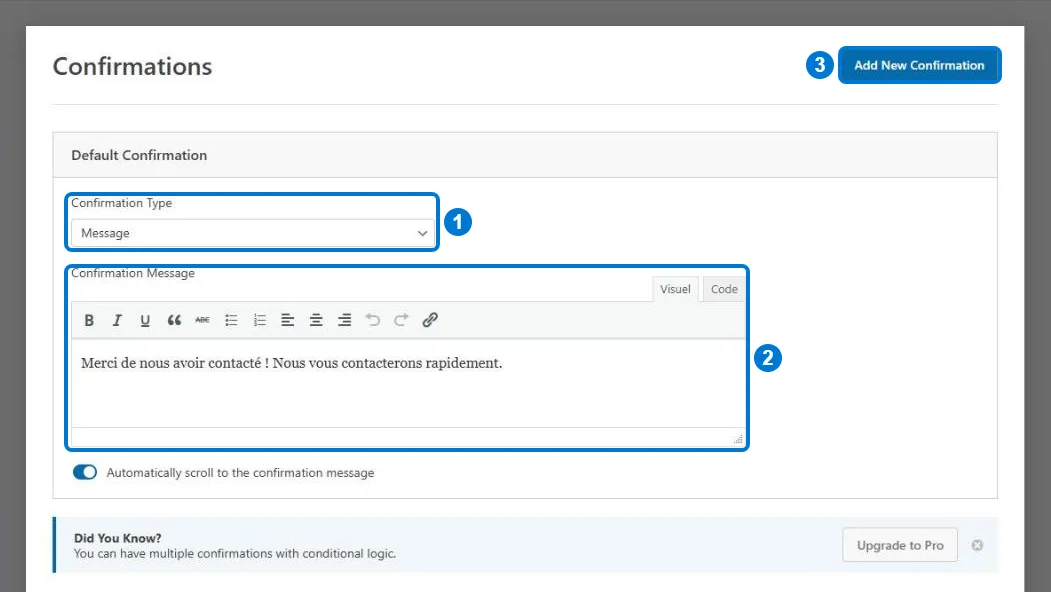Click the Upgrade to Pro button
Screen dimensions: 1051x592
pyautogui.click(x=900, y=545)
